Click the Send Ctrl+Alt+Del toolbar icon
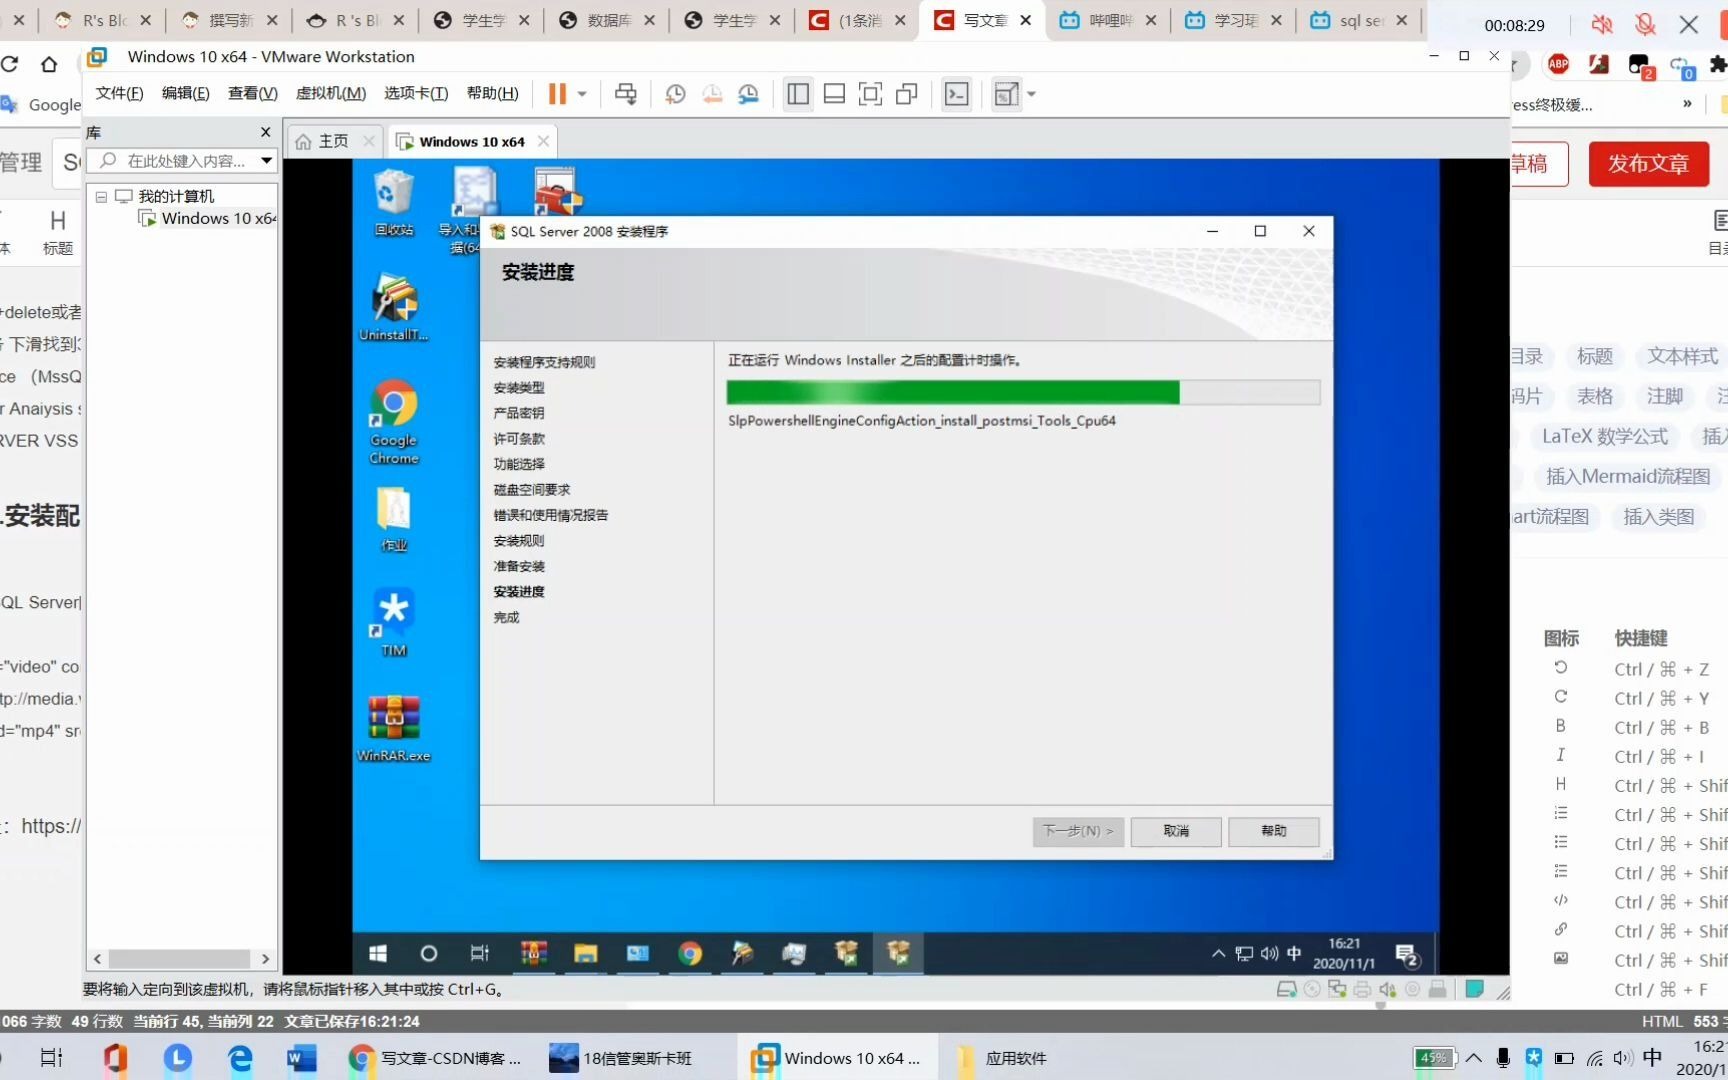The image size is (1728, 1080). (x=626, y=94)
